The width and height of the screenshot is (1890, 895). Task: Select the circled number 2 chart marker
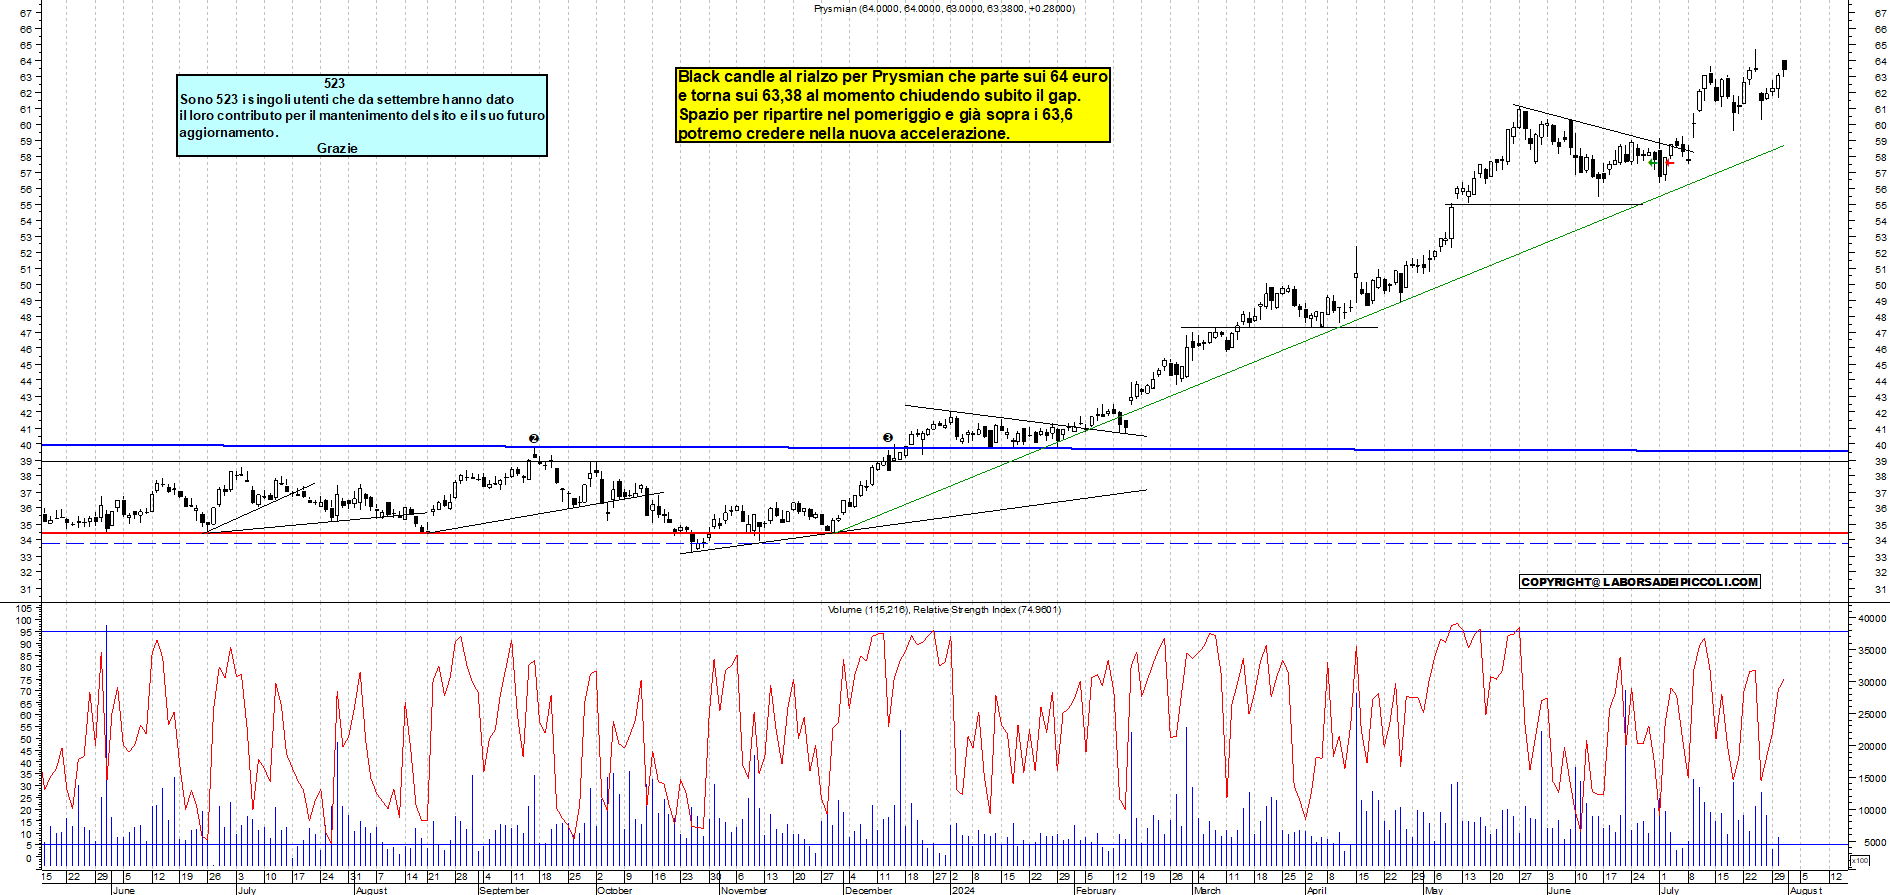[x=534, y=438]
